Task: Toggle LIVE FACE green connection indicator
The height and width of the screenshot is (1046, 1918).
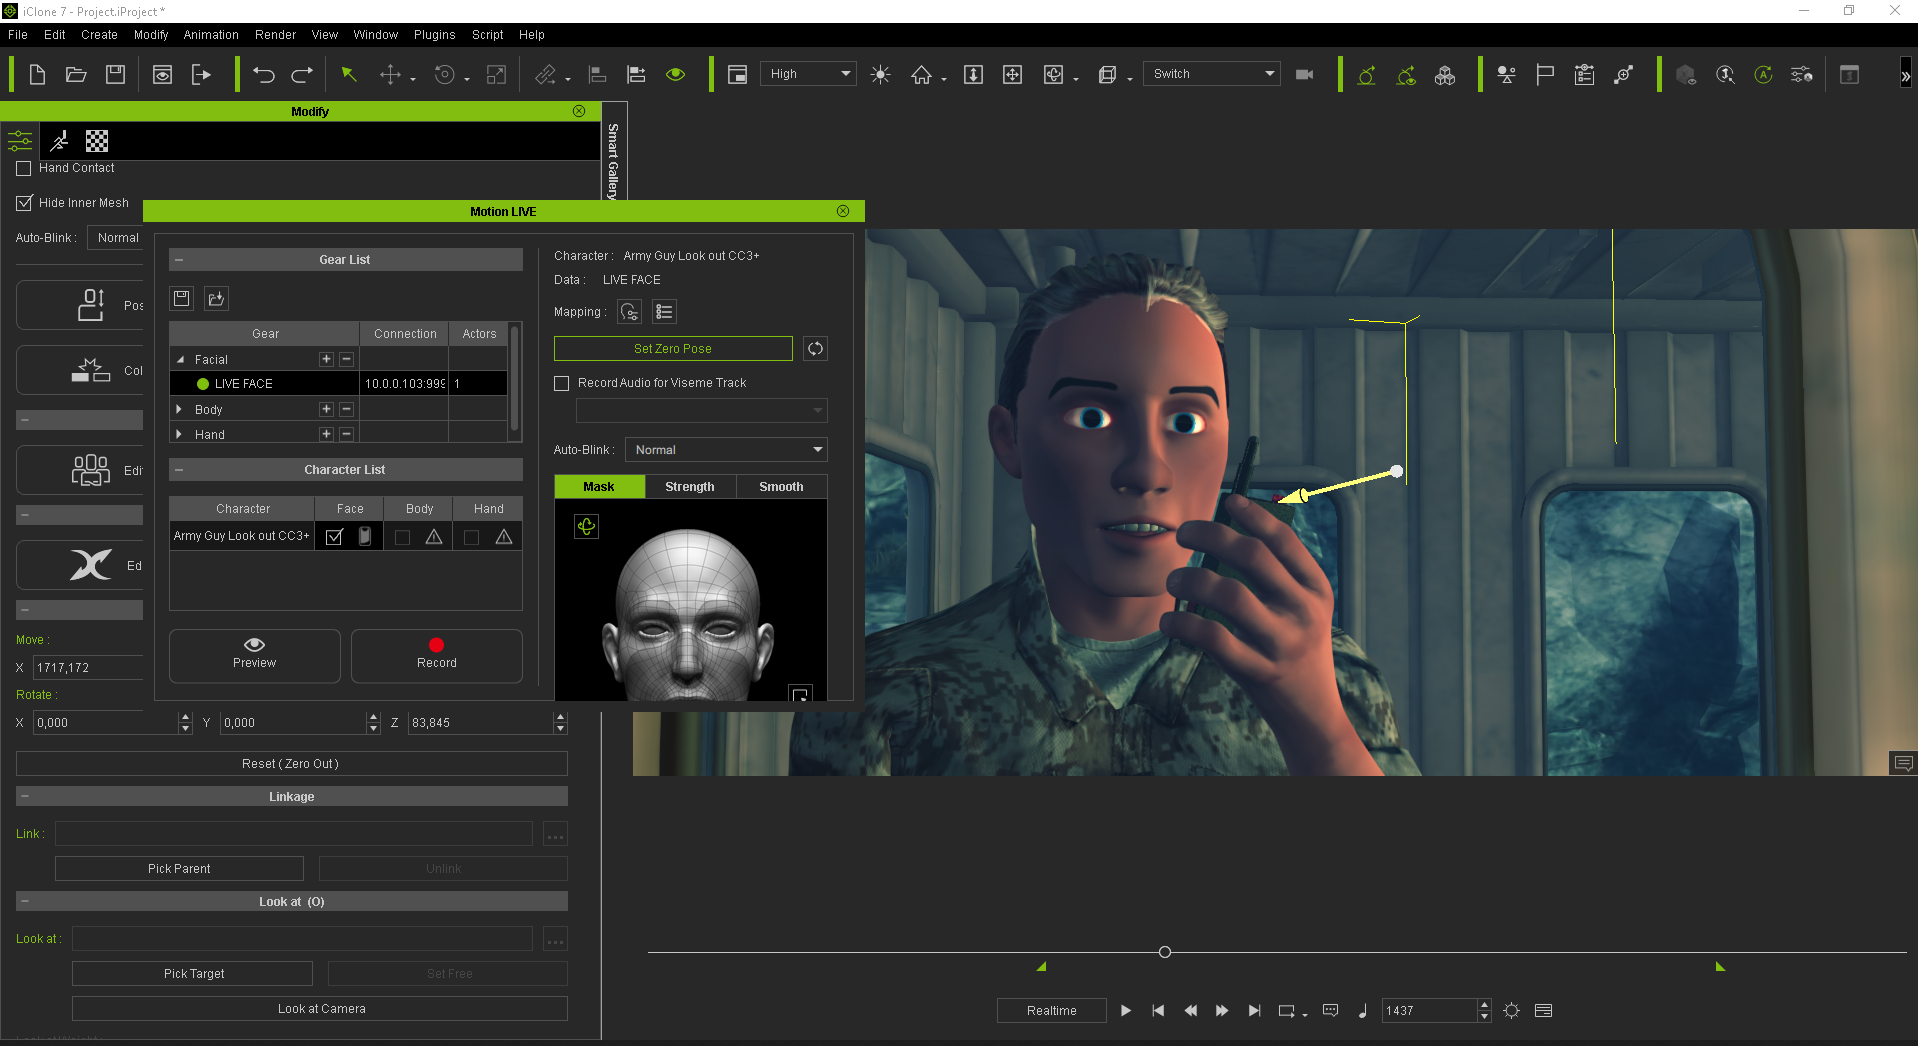Action: pos(203,384)
